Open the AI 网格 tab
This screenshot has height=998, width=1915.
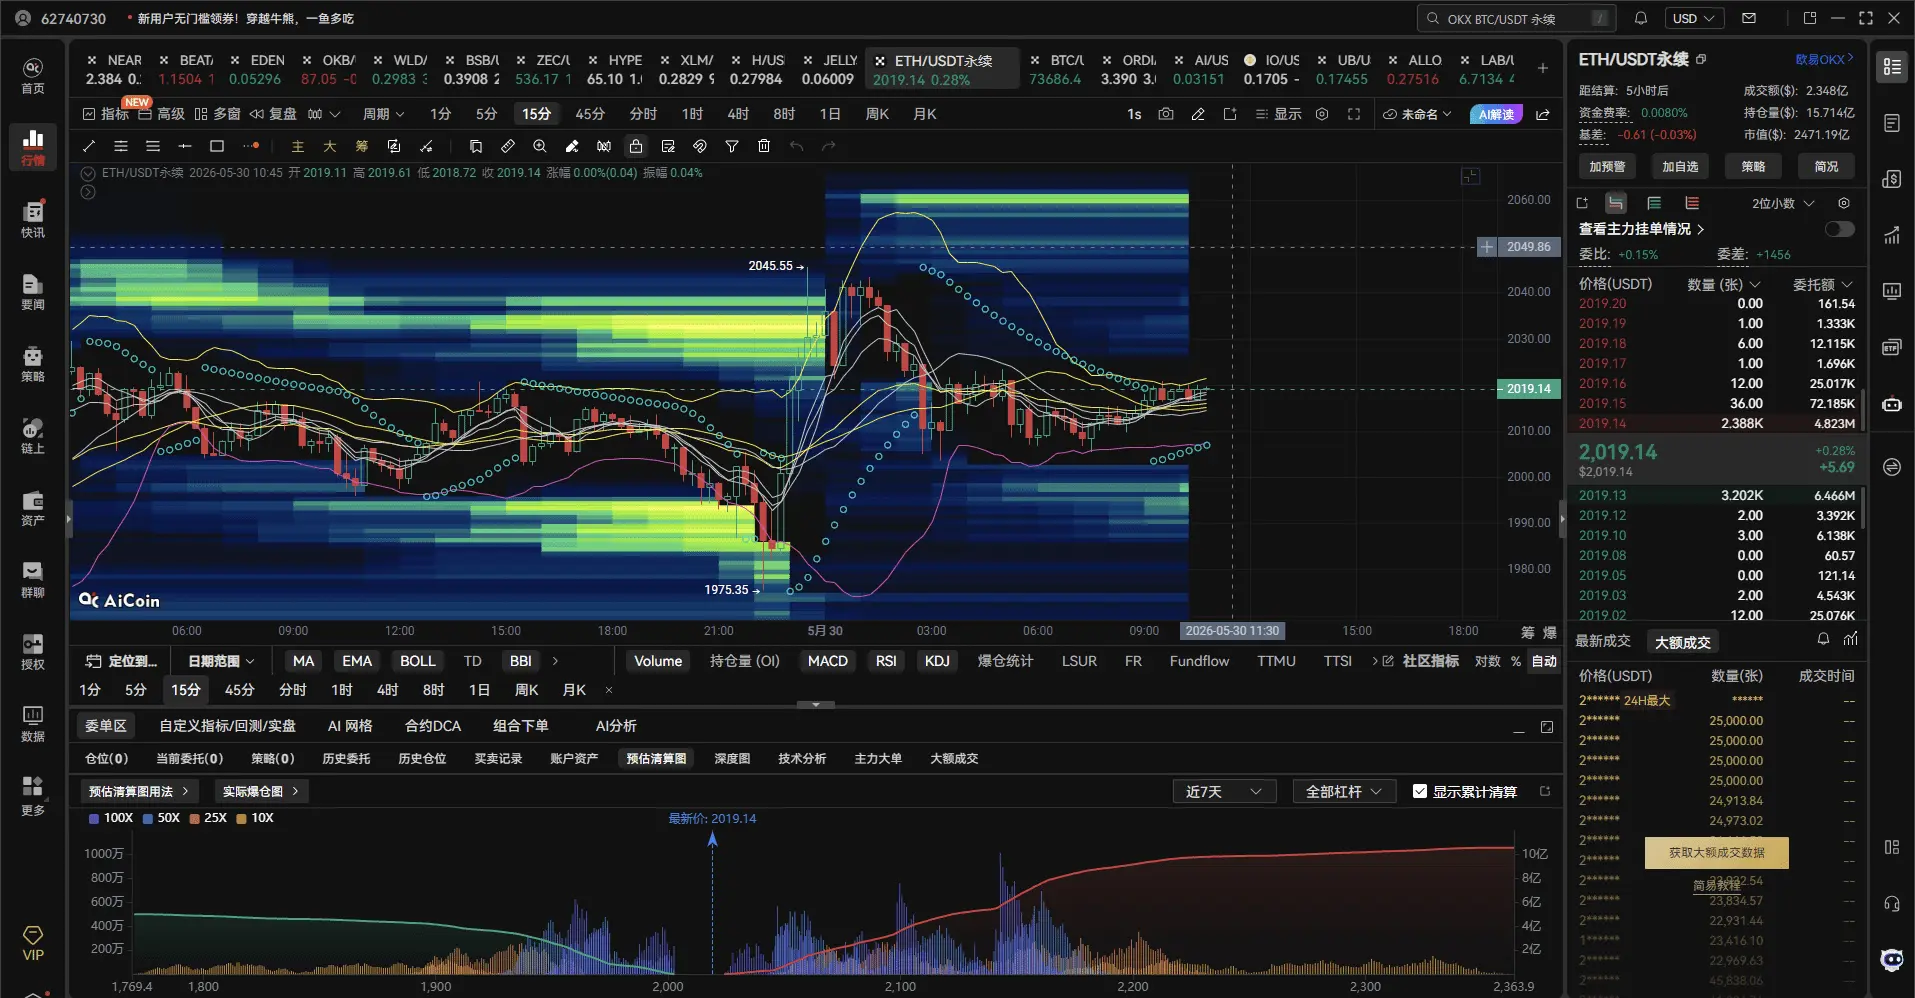click(350, 726)
